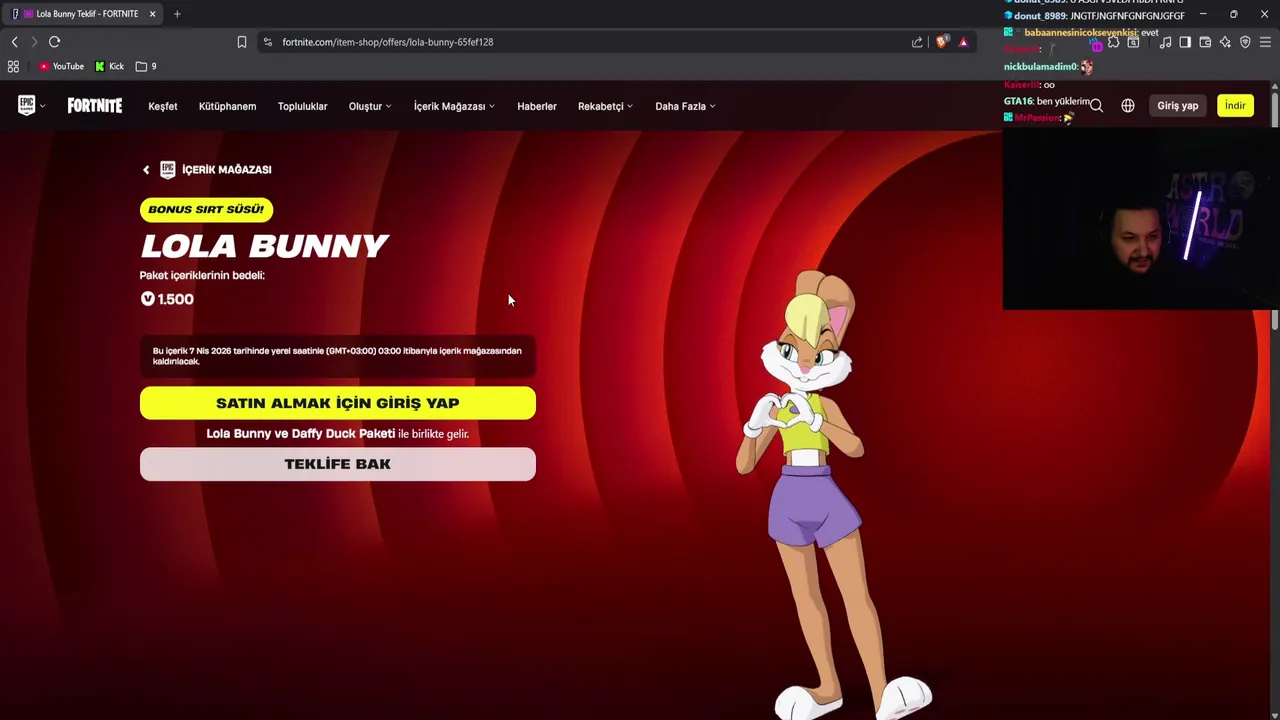Expand the İçerik Mağazası navigation dropdown
The width and height of the screenshot is (1280, 720).
[x=454, y=106]
